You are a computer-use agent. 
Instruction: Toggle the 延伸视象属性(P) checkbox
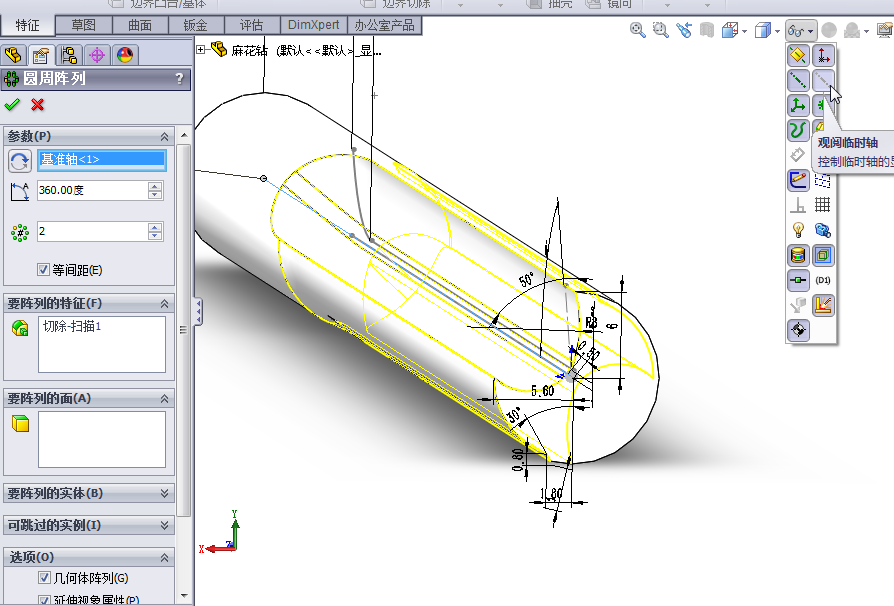[x=43, y=600]
